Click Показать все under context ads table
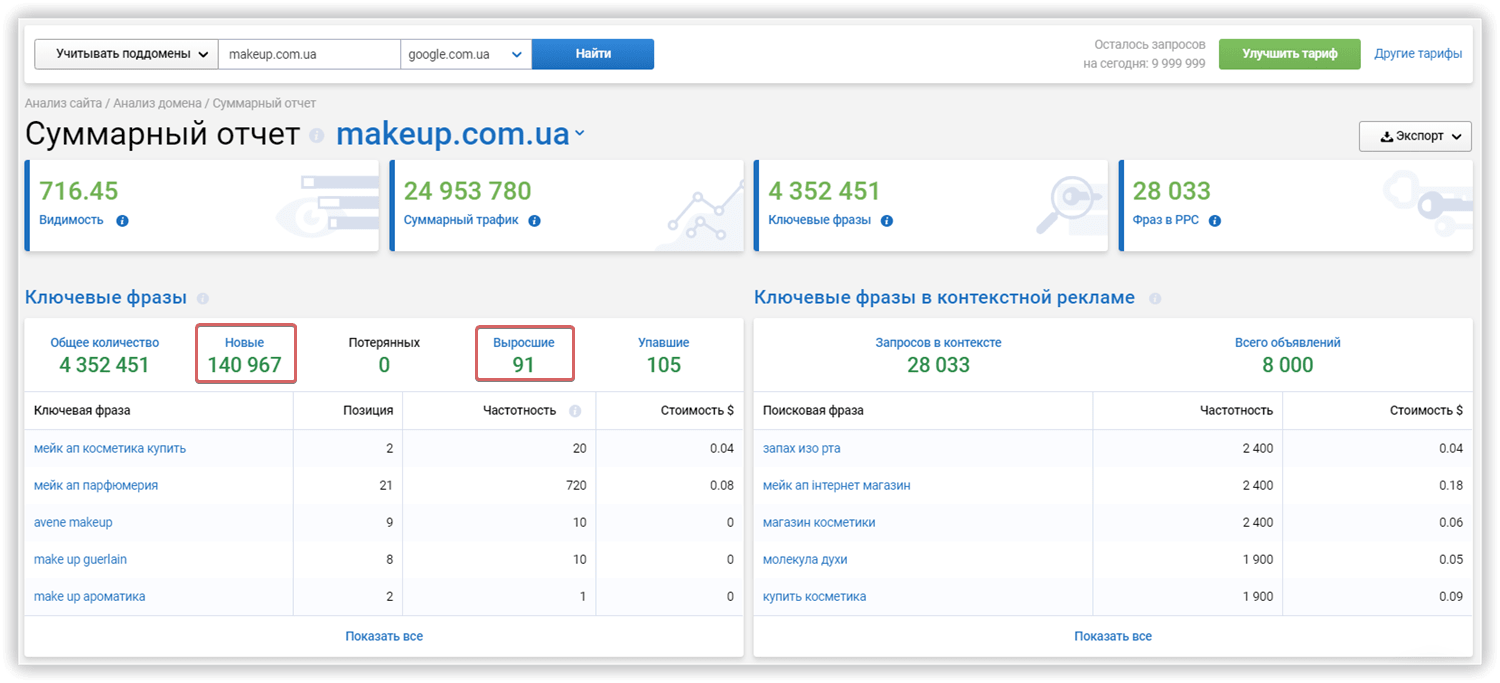 coord(1113,636)
